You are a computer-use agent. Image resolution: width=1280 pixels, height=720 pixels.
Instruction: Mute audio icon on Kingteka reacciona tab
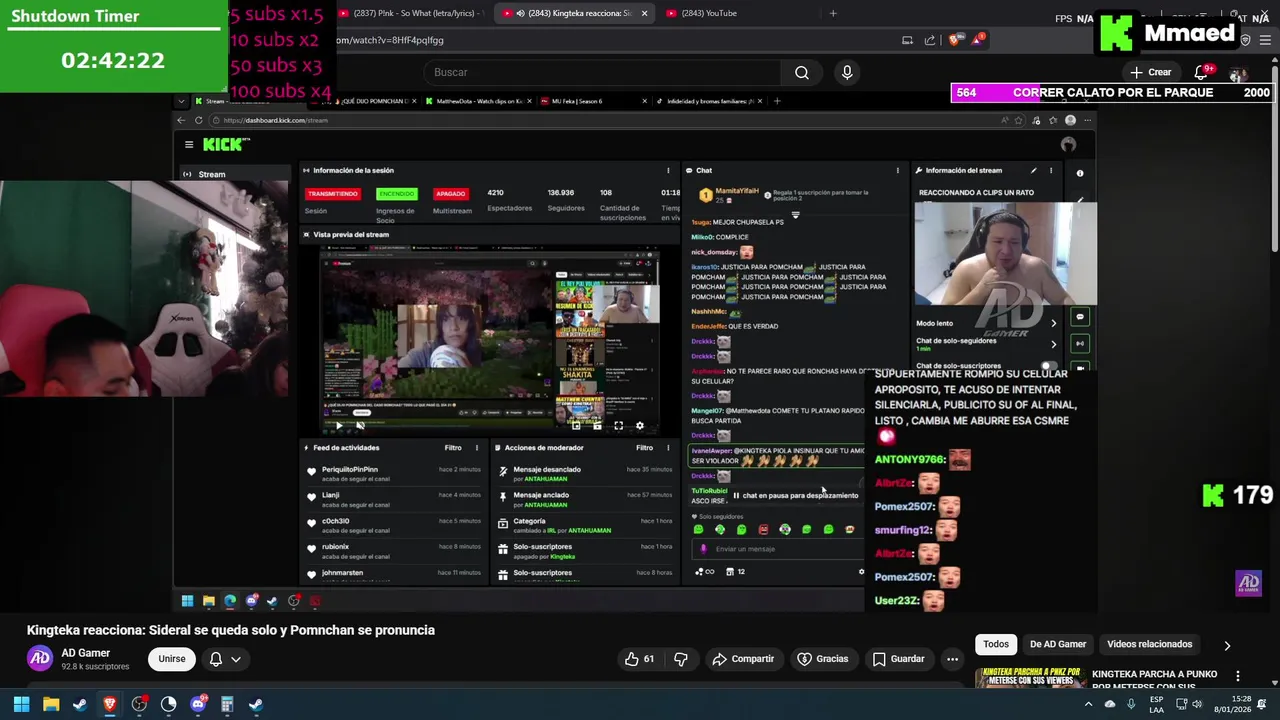click(x=520, y=13)
